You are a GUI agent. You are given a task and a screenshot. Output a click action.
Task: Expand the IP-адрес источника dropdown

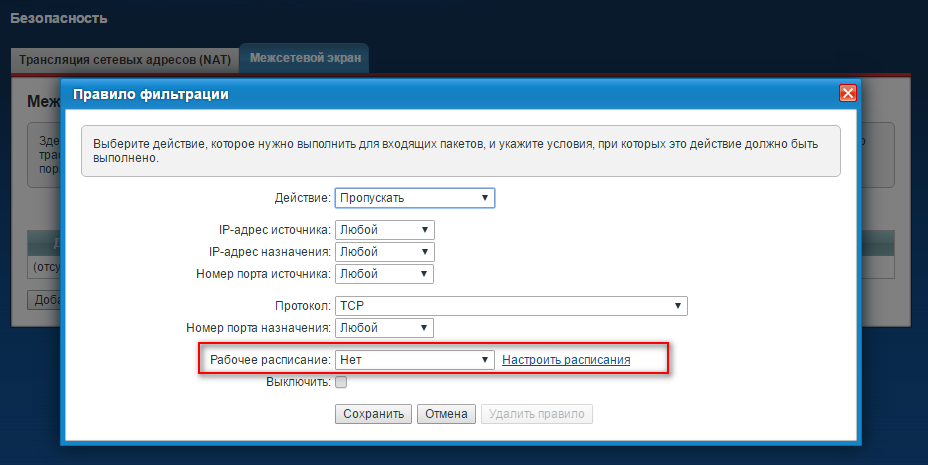384,230
